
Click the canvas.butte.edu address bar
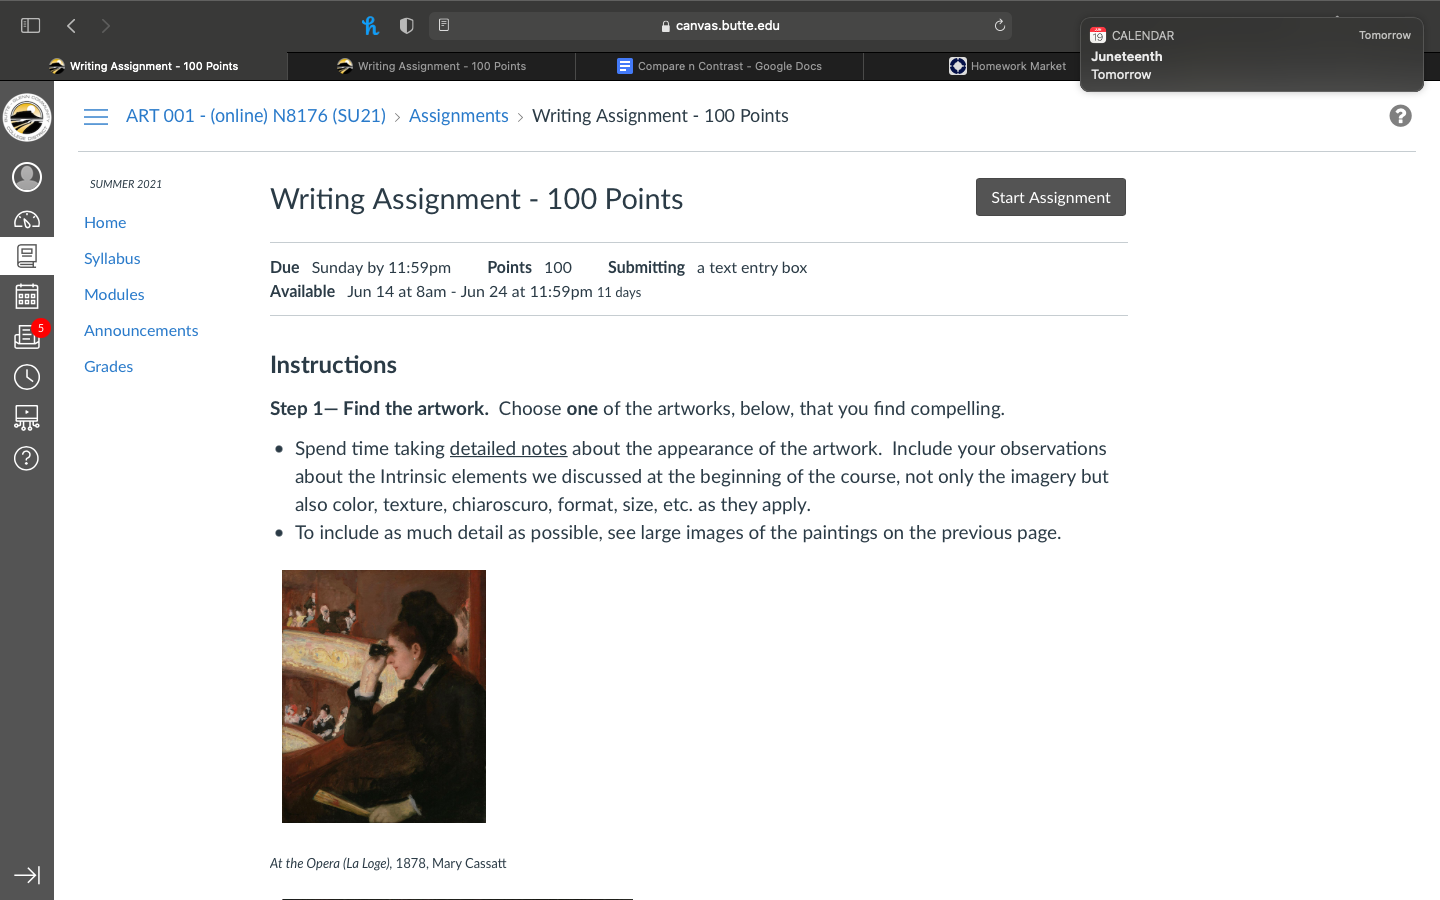pos(720,25)
